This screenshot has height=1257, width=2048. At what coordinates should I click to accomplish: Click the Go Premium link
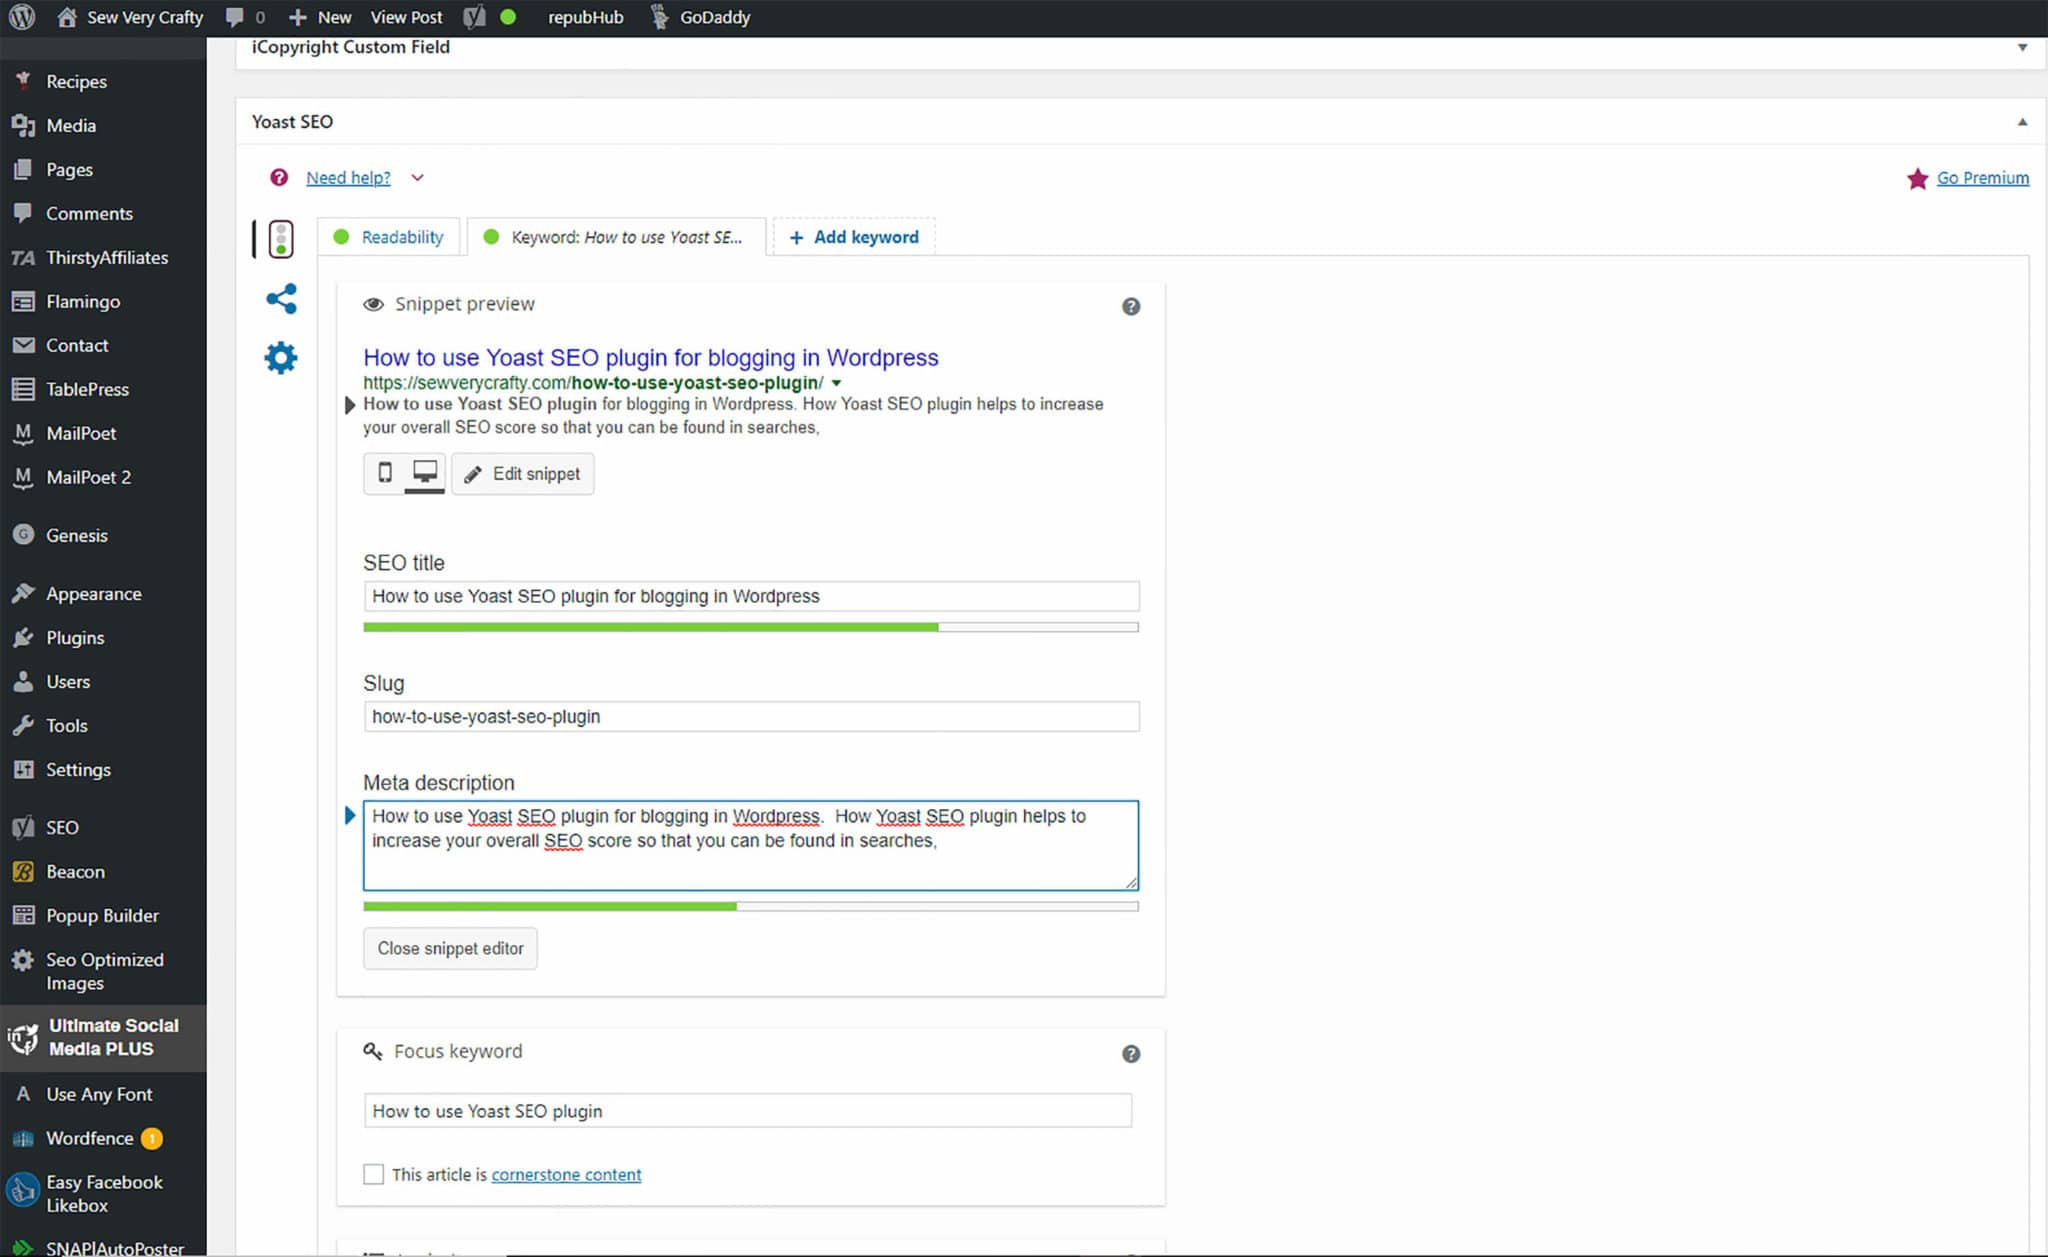coord(1983,177)
